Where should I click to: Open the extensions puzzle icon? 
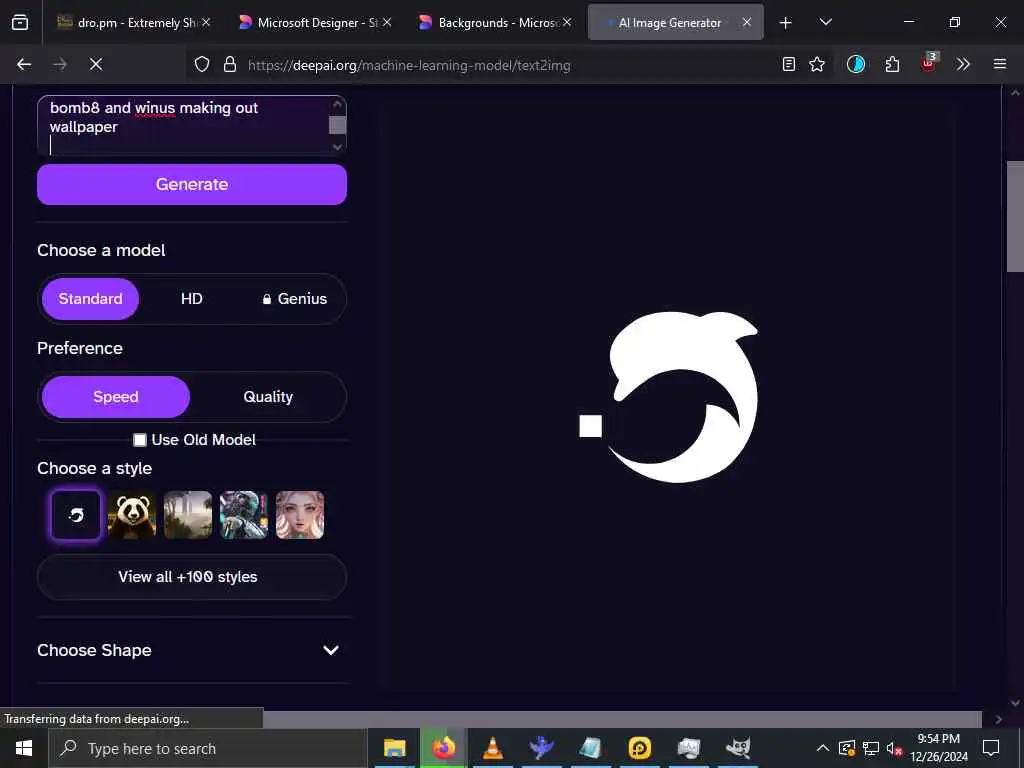(x=892, y=64)
